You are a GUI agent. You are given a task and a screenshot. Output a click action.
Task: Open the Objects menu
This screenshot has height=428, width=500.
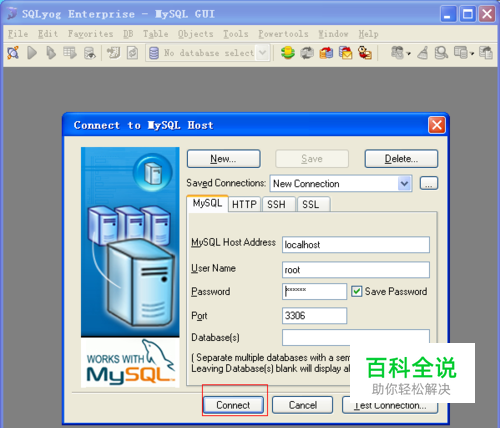pyautogui.click(x=195, y=34)
